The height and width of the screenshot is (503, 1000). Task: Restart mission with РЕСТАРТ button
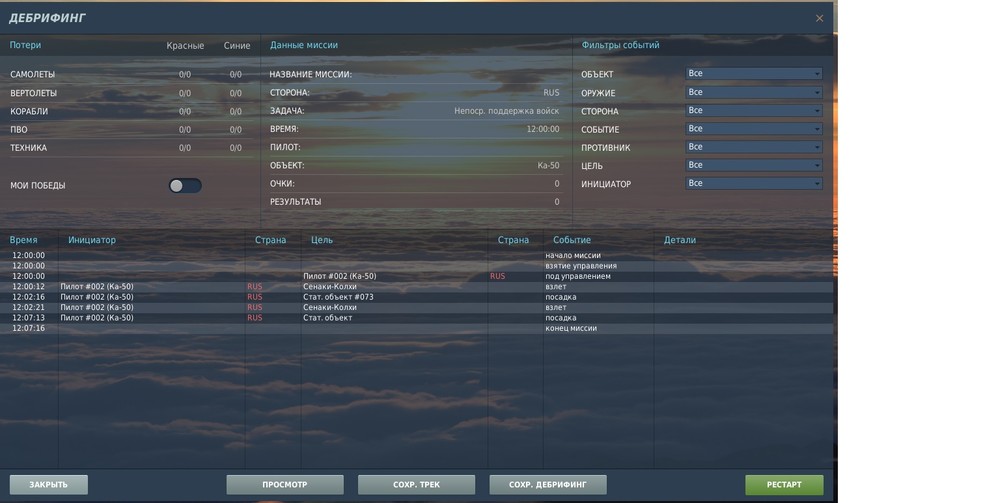tap(784, 485)
